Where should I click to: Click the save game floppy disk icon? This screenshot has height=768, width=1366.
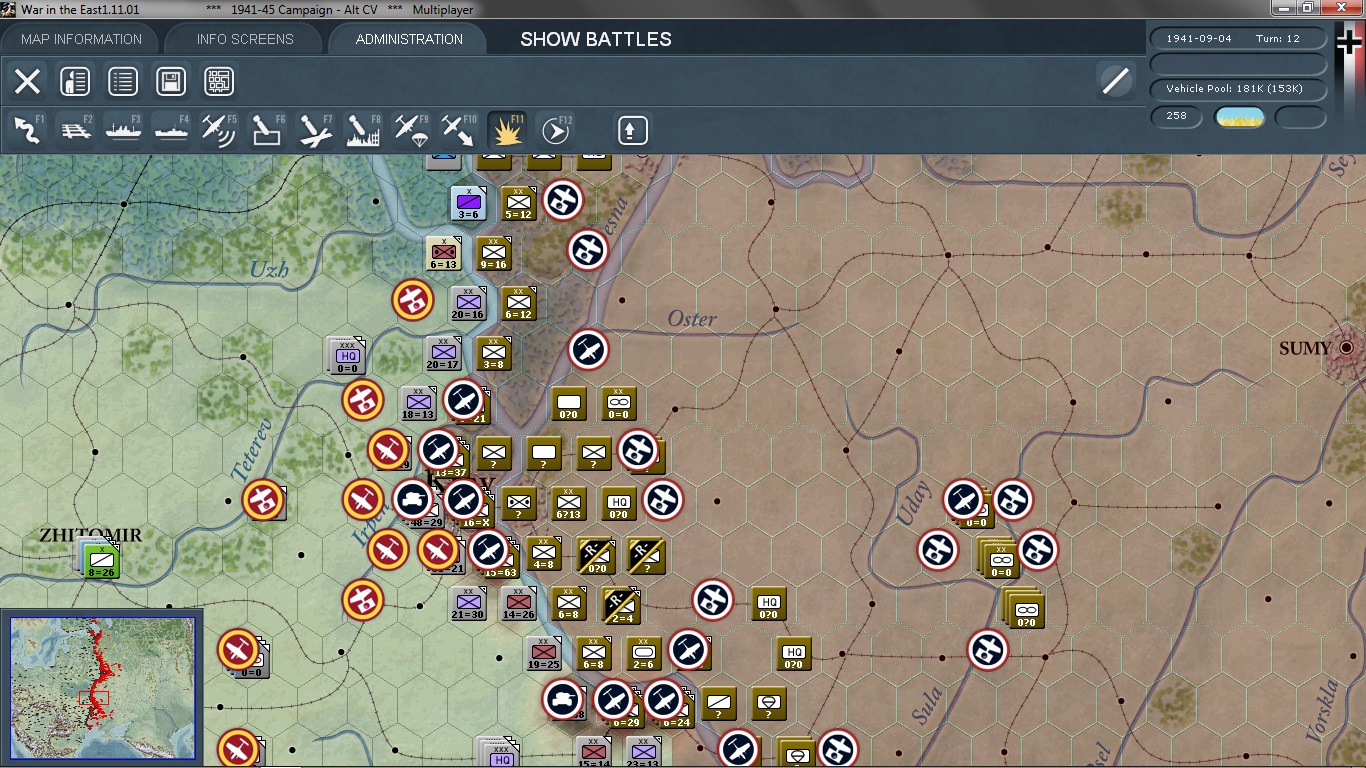coord(171,82)
